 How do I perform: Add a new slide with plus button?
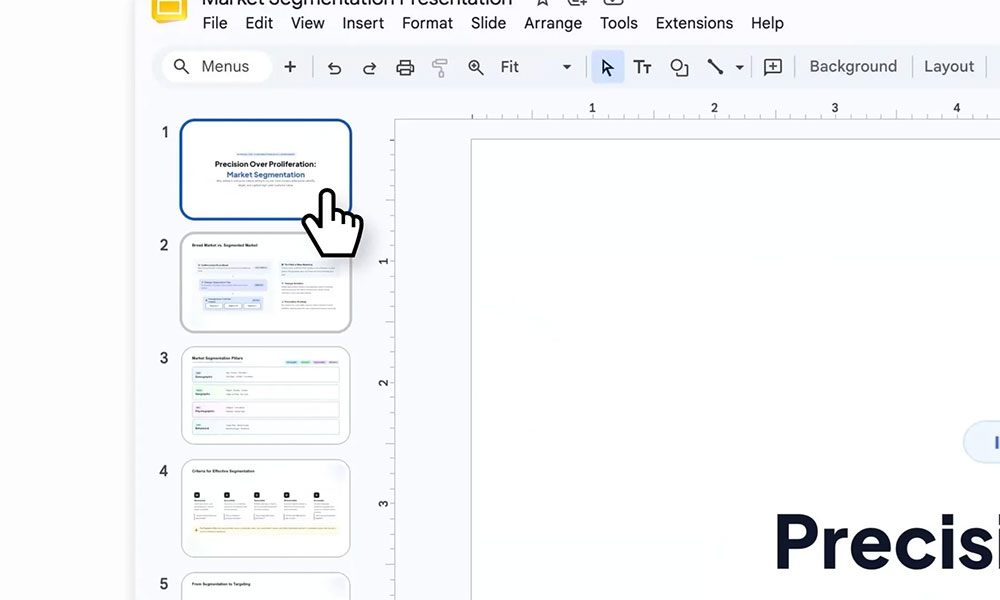tap(290, 66)
